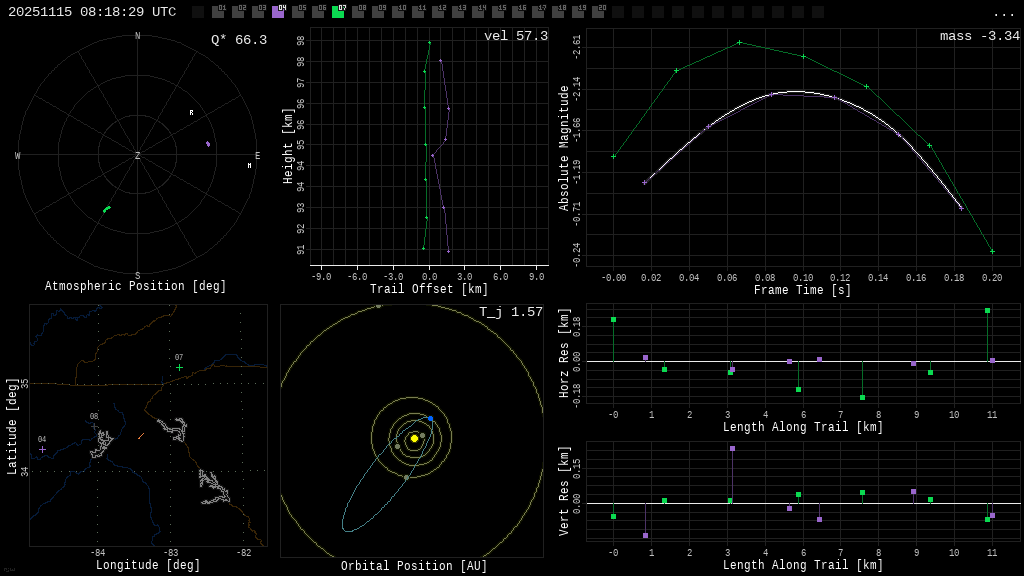
Task: Click the peak of the white magnitude curve
Action: [795, 92]
